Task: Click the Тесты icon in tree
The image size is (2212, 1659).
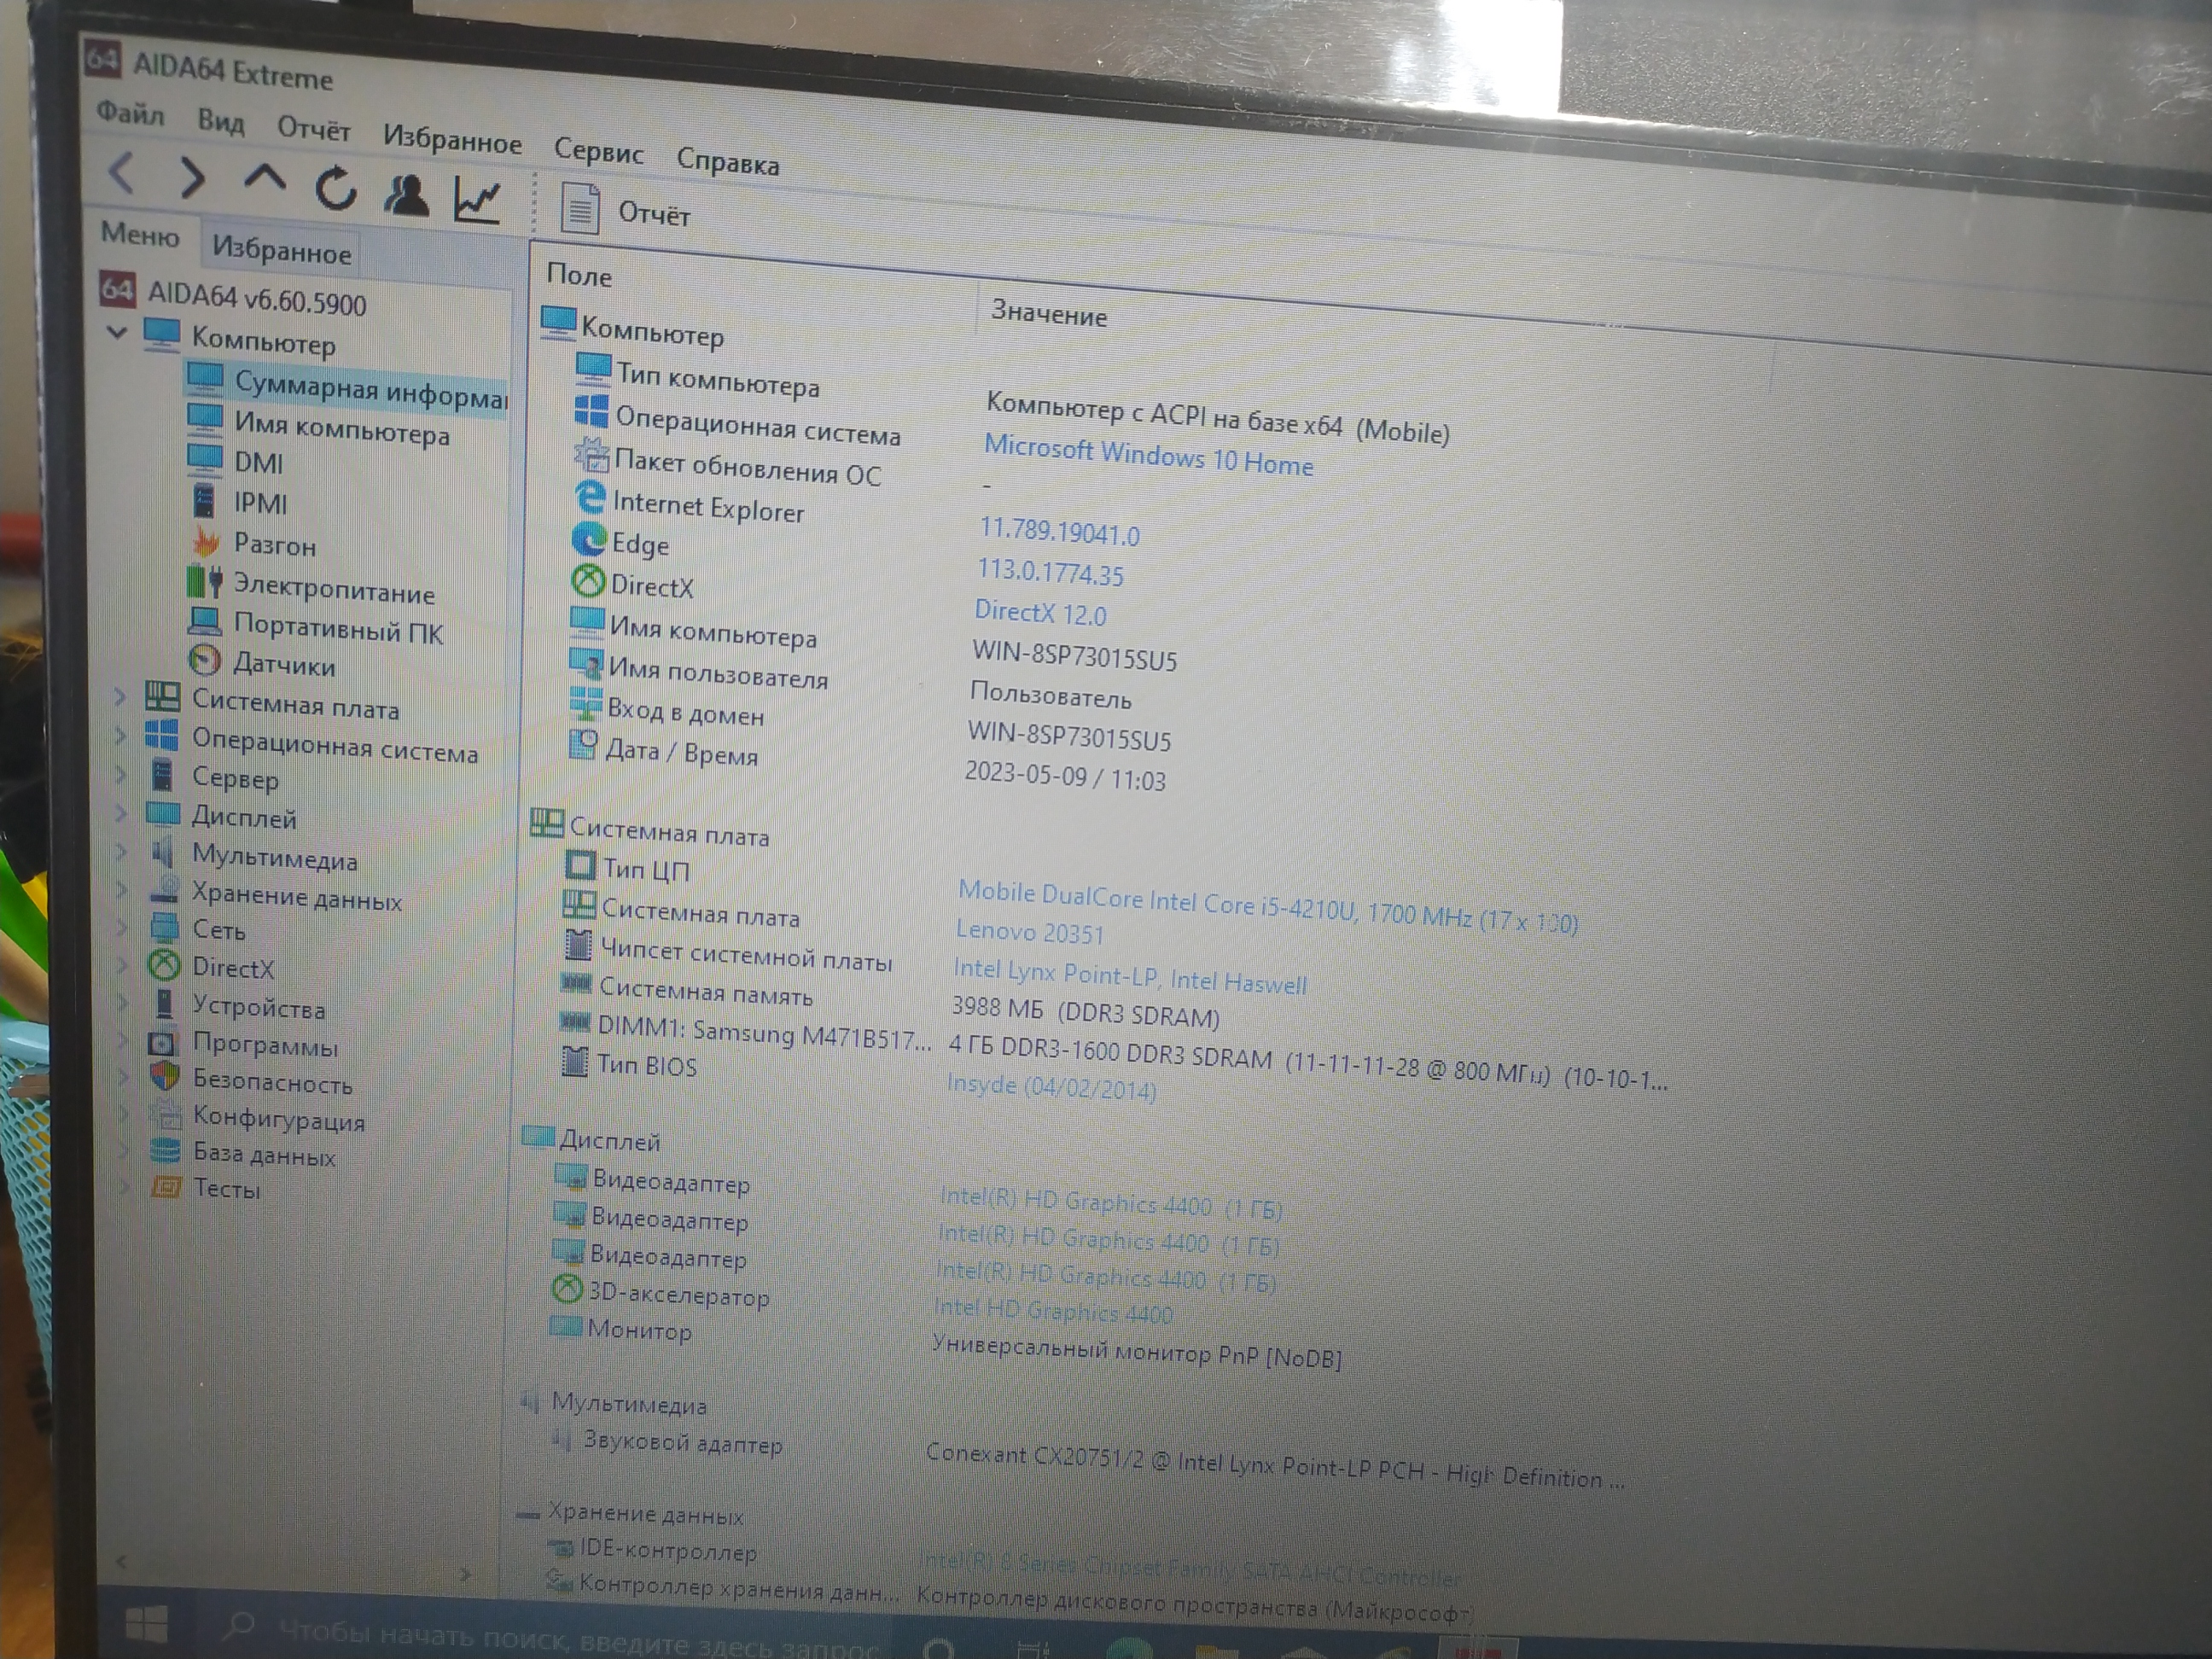Action: tap(166, 1187)
